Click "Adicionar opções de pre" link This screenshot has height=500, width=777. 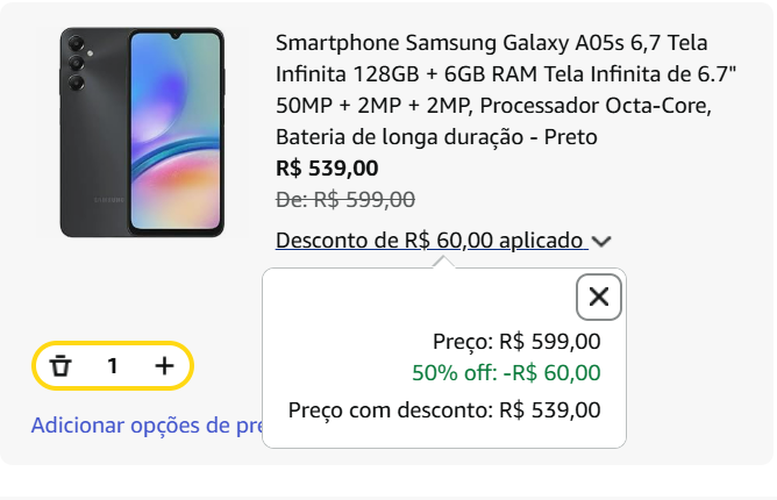click(146, 425)
